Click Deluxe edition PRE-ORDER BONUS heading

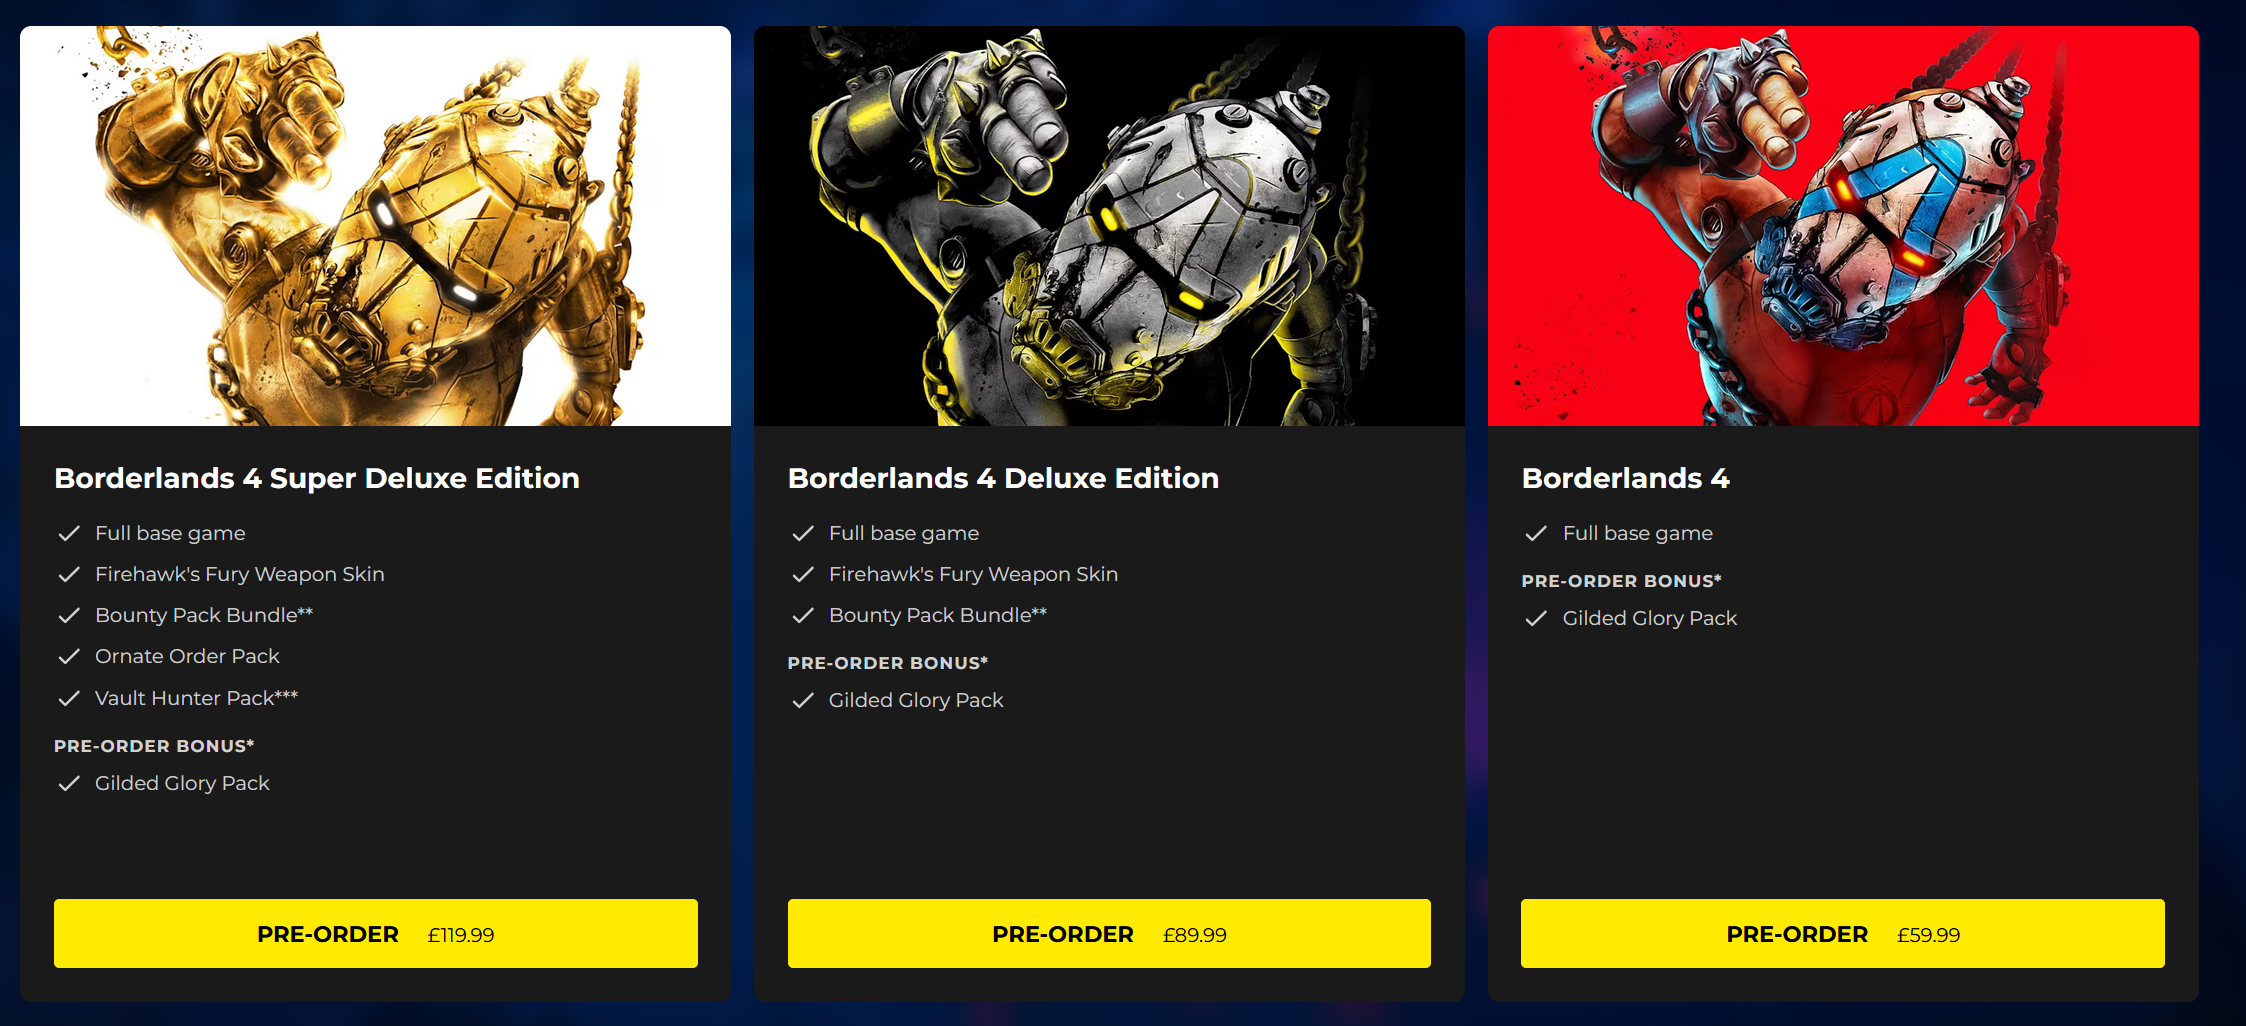pos(888,663)
